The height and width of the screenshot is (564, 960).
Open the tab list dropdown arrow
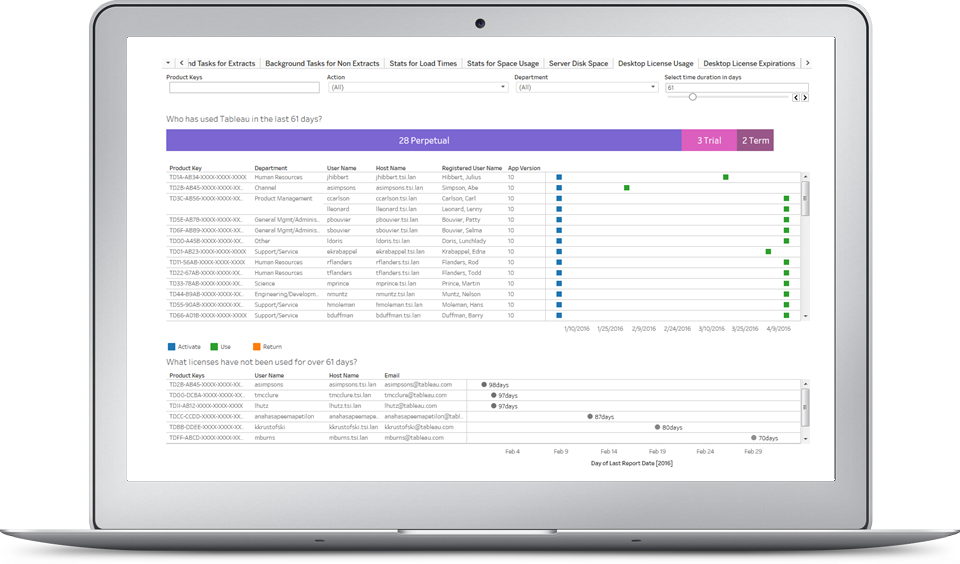tap(168, 62)
